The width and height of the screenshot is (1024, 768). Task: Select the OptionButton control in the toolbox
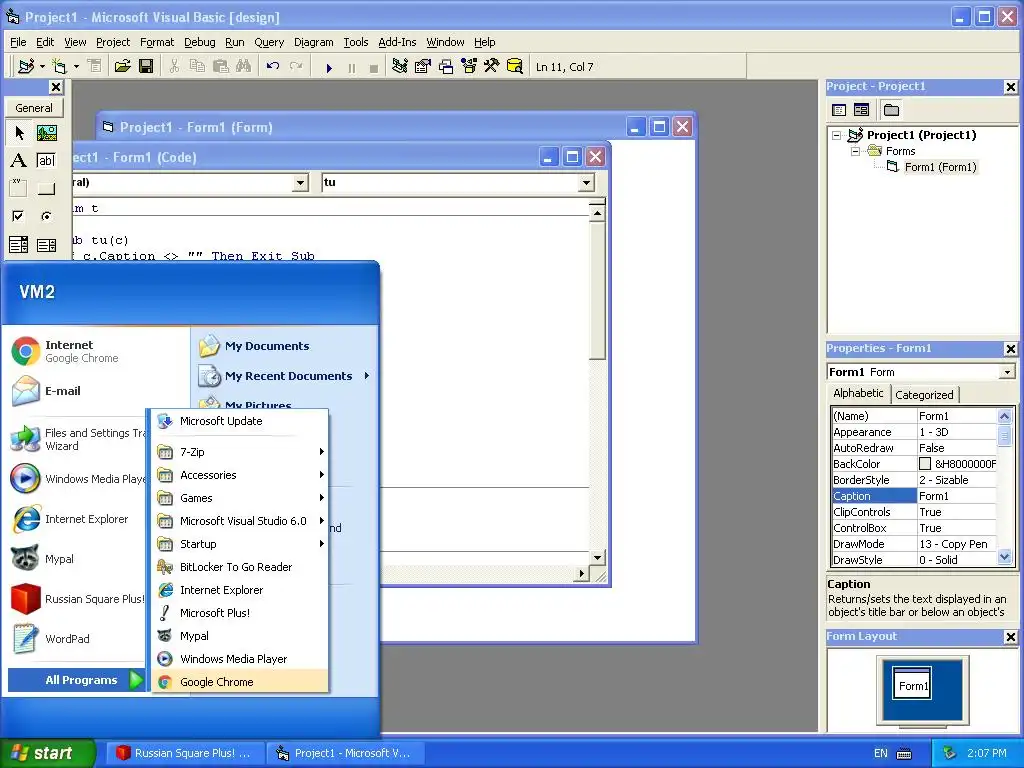point(46,216)
